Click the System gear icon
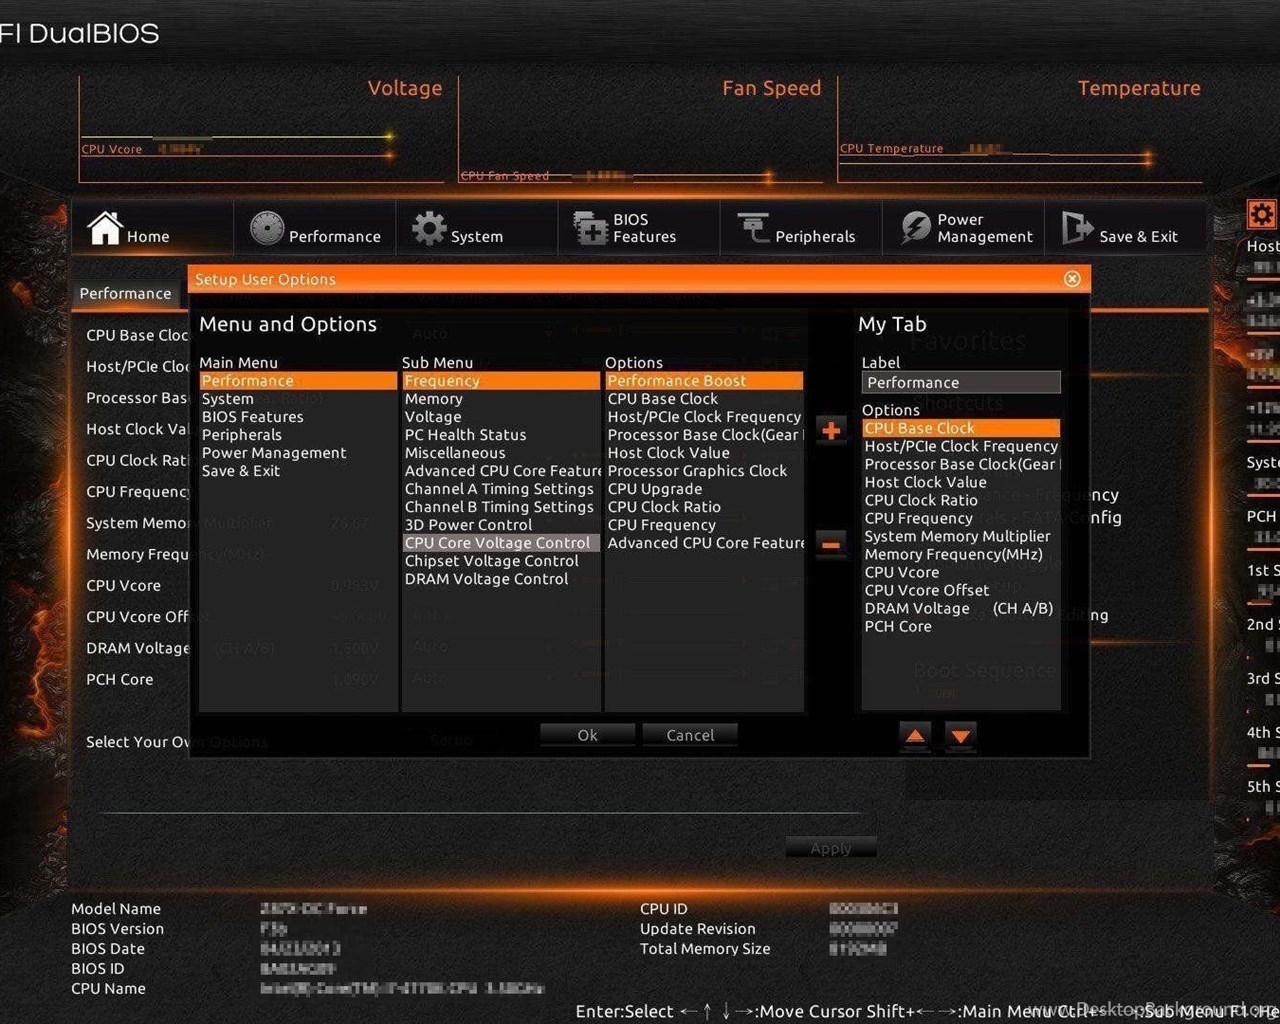 [x=429, y=228]
